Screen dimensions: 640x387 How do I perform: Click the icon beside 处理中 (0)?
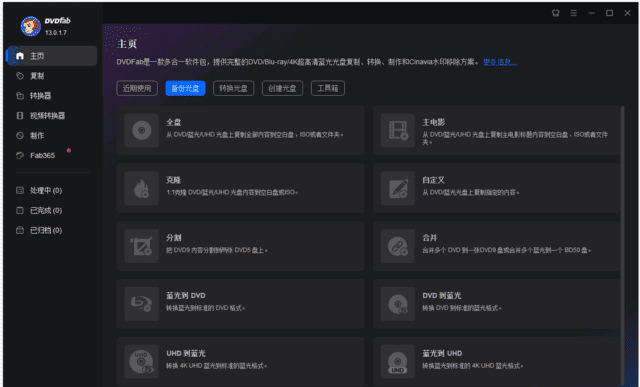20,190
